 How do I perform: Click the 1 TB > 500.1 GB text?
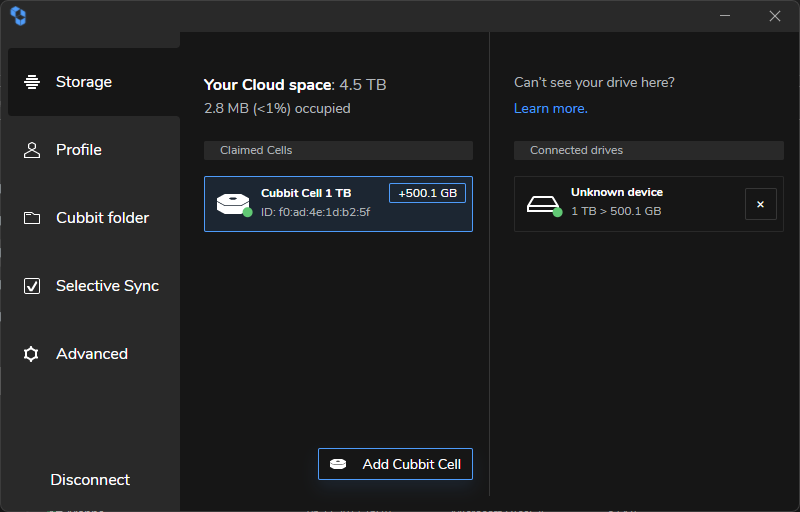[616, 211]
